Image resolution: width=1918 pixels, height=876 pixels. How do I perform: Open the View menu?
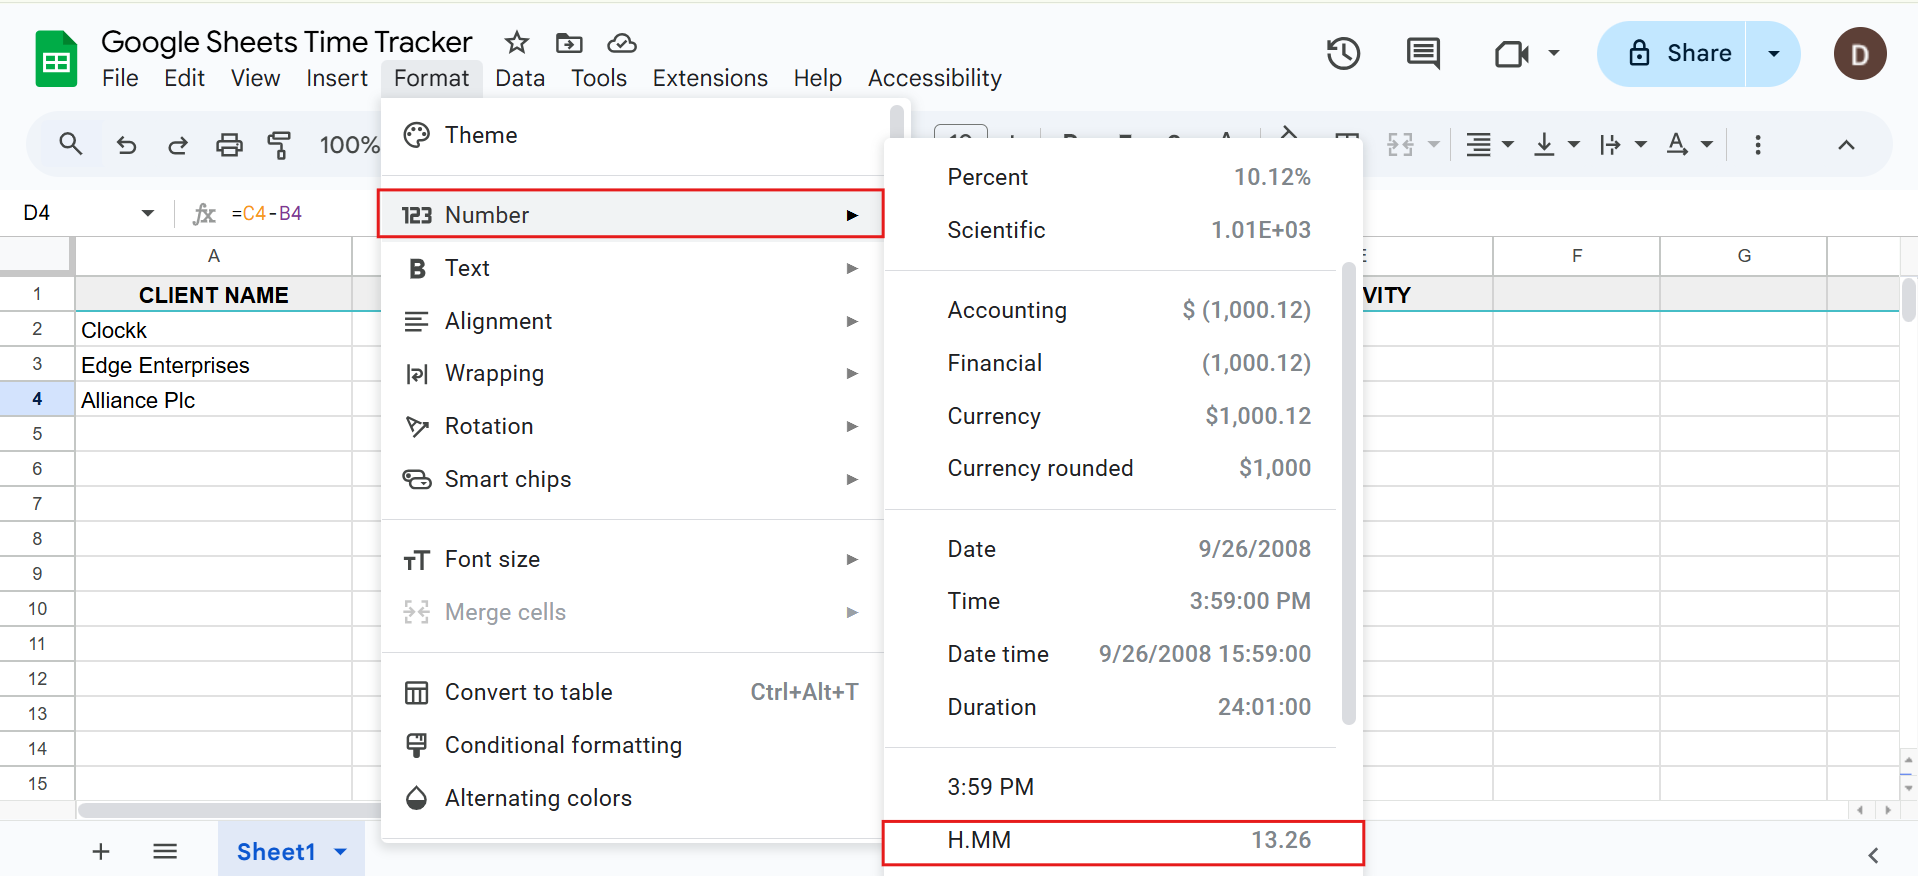coord(255,78)
